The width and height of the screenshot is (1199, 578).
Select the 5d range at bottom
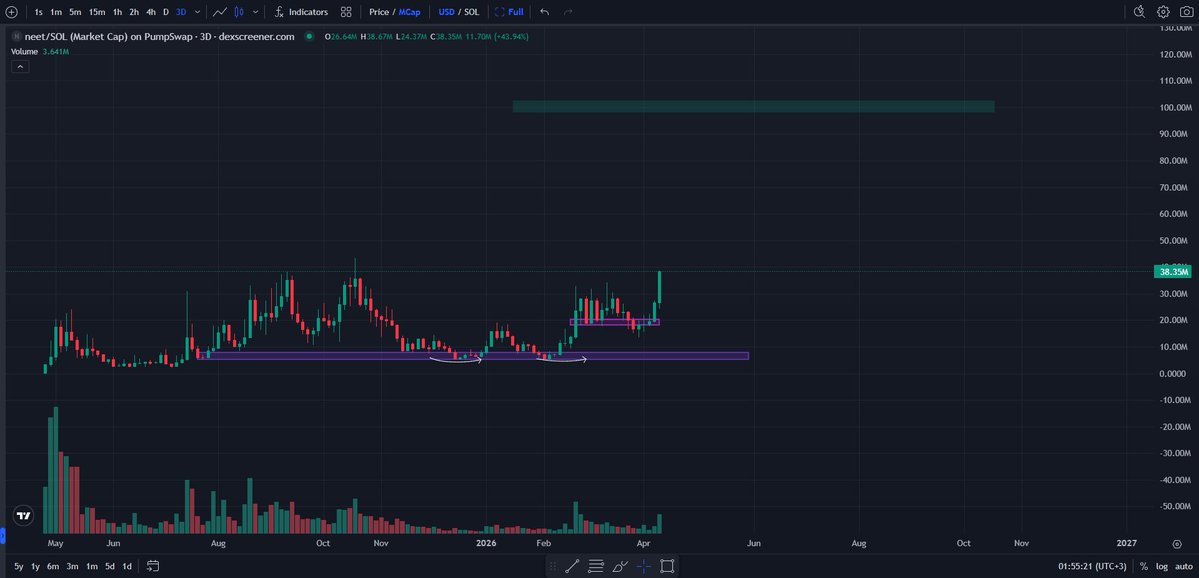pos(109,565)
